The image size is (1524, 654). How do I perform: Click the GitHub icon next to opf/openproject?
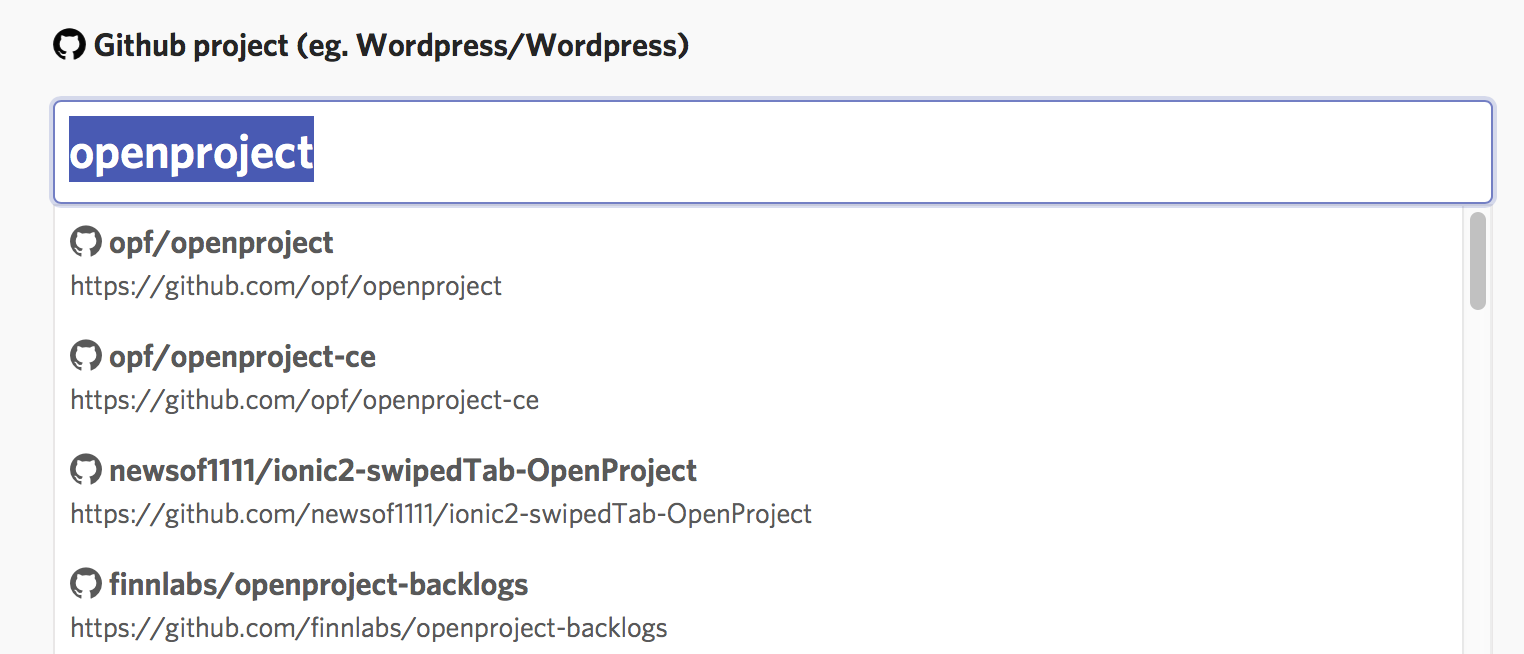pyautogui.click(x=86, y=242)
